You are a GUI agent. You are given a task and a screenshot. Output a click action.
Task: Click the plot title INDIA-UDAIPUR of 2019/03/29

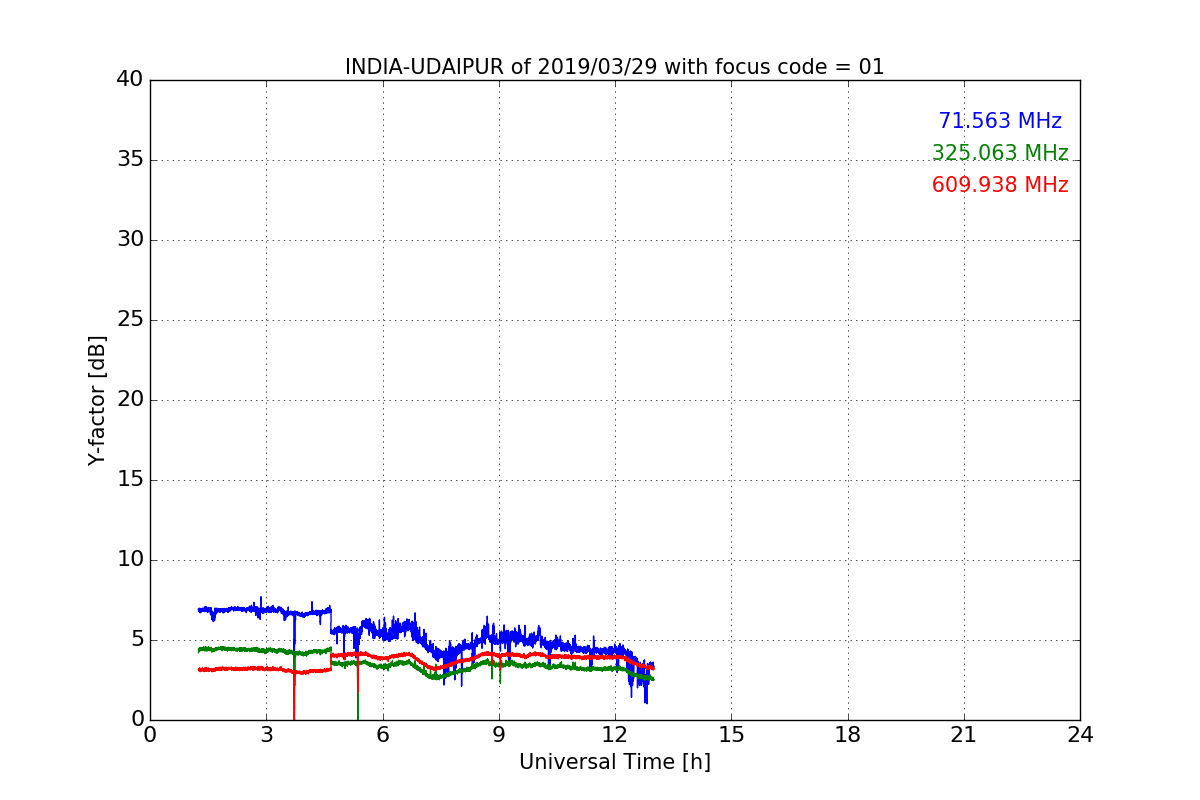[x=614, y=67]
